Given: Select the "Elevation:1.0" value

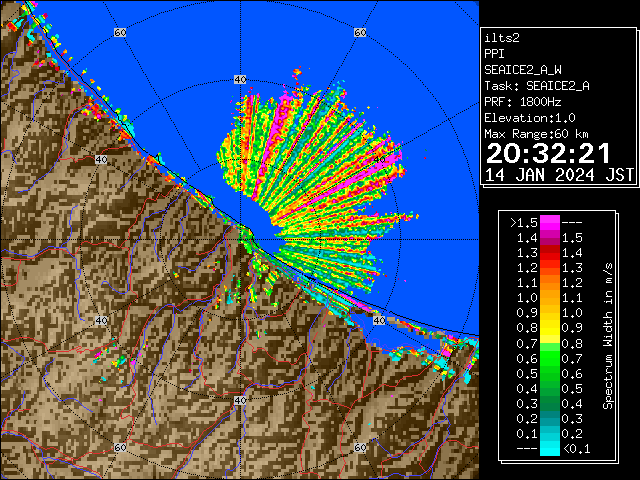Looking at the screenshot, I should point(530,118).
